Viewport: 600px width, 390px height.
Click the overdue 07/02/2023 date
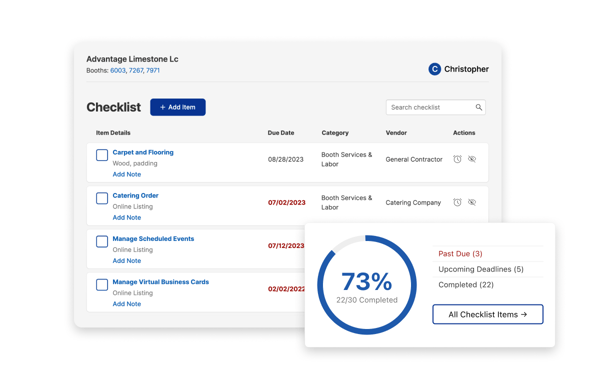pos(287,203)
